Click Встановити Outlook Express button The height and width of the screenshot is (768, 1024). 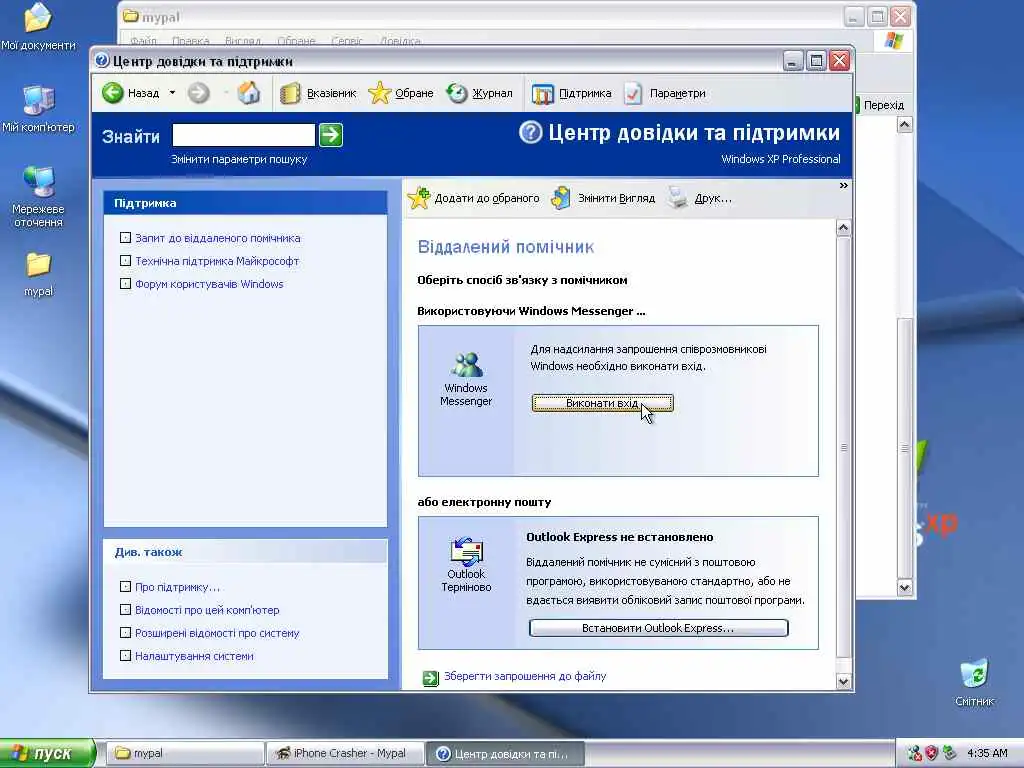tap(658, 628)
